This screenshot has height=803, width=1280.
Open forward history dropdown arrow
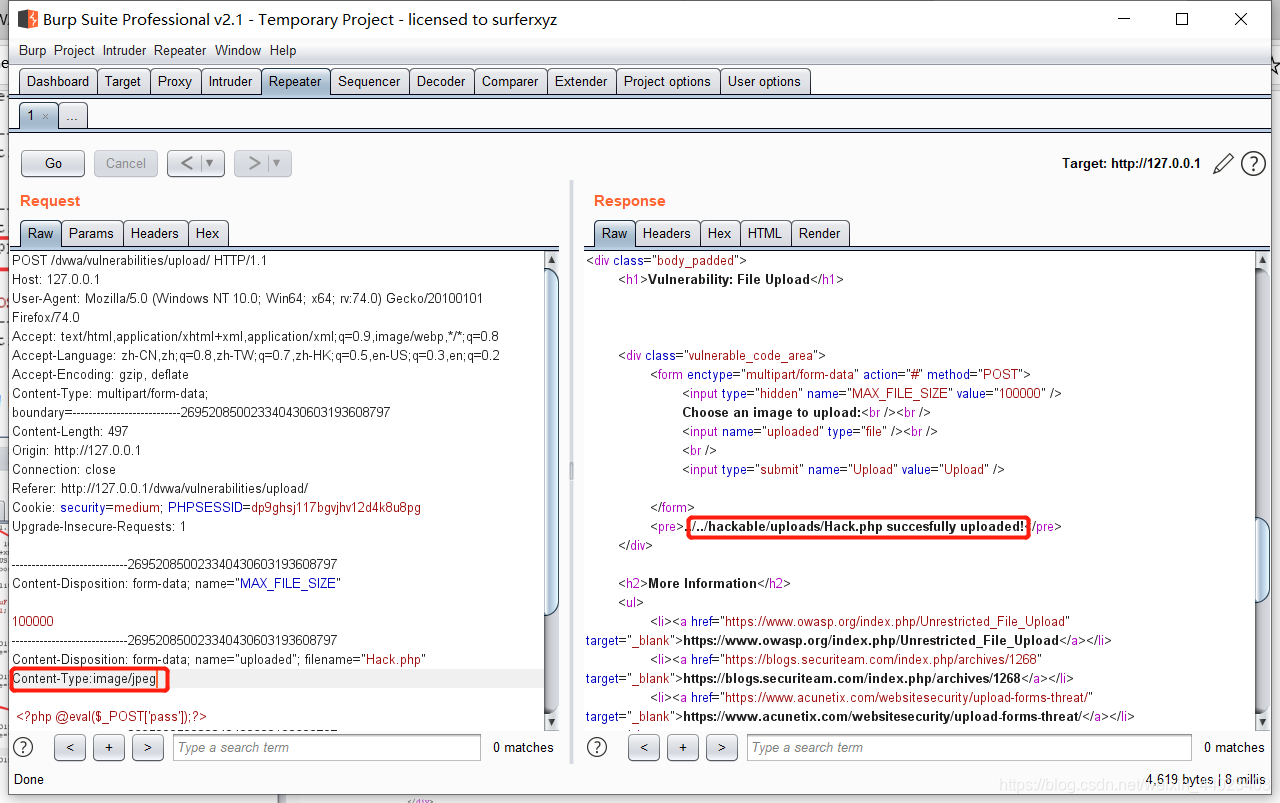click(x=278, y=163)
